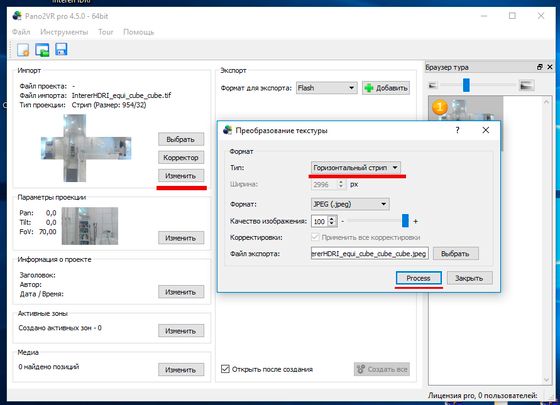Click the panorama thumbnail numbered 1

point(465,109)
